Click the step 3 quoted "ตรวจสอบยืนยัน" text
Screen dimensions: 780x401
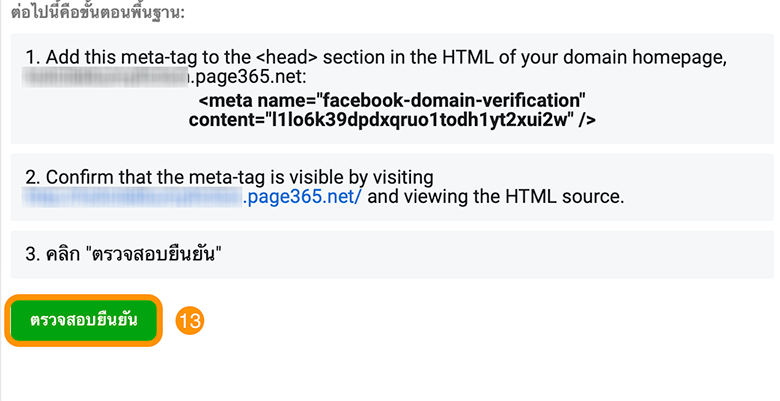pos(153,254)
